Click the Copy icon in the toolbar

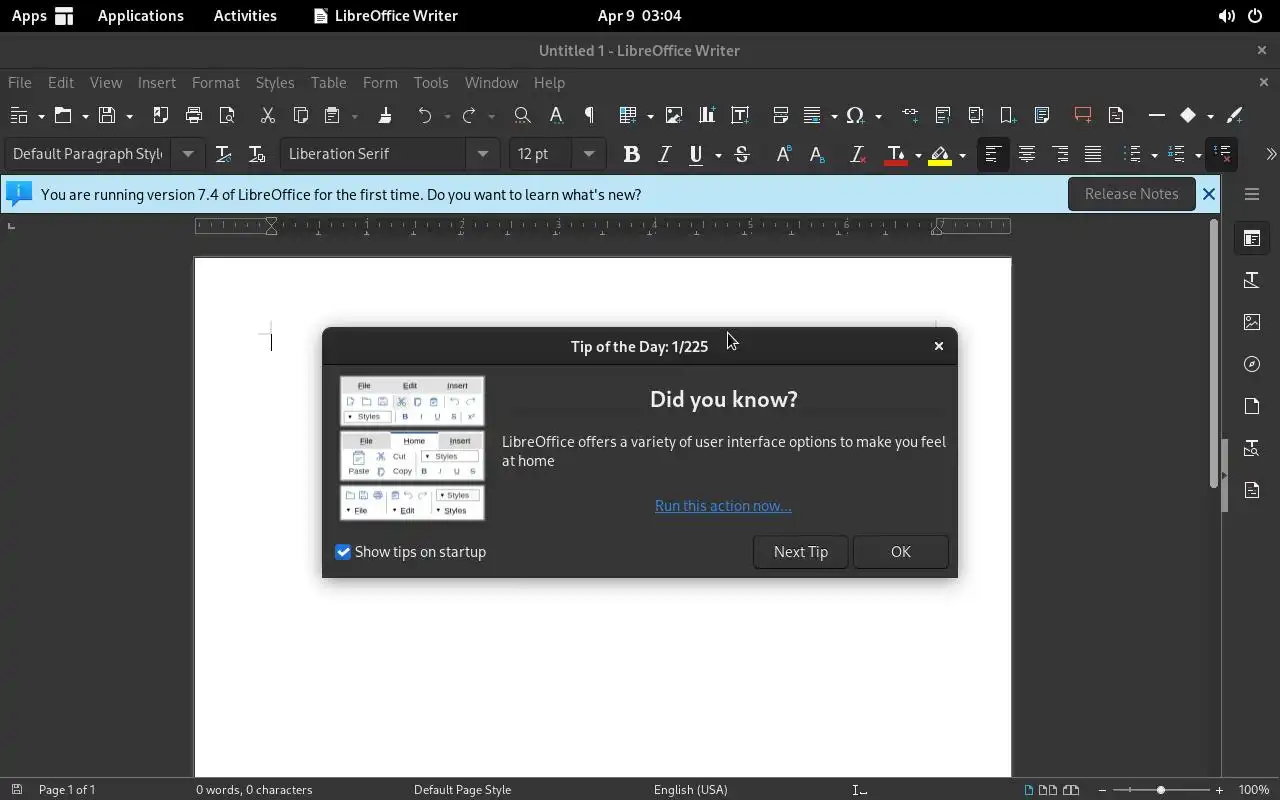300,116
